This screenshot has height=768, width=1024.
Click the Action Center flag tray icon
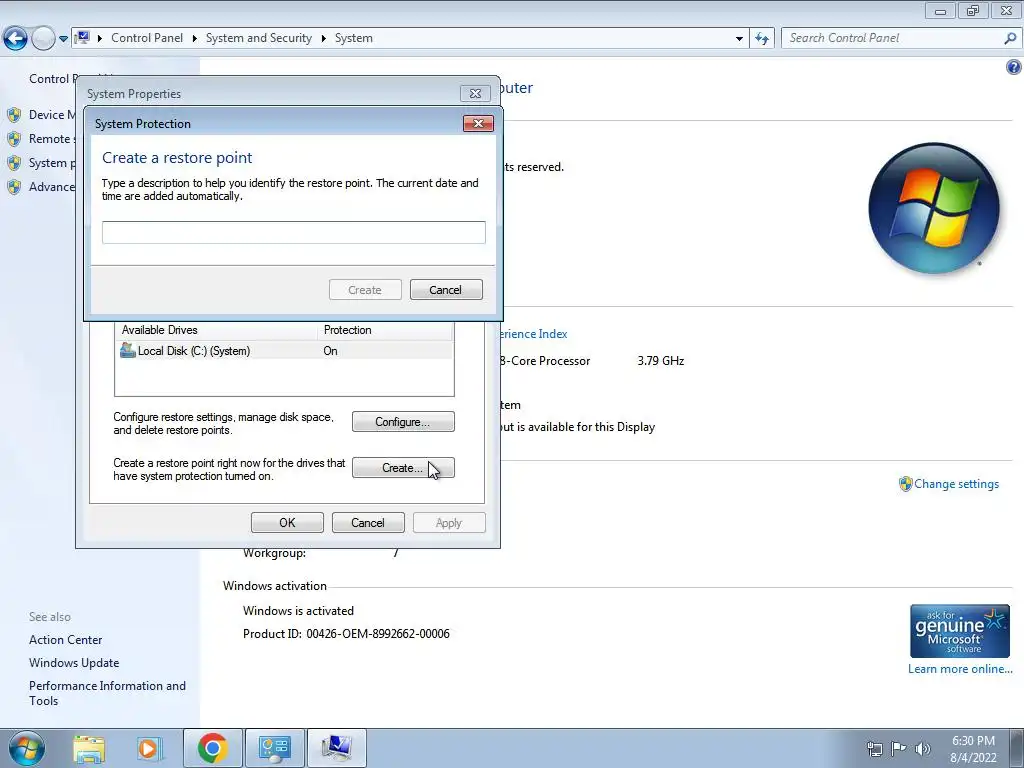(x=899, y=748)
